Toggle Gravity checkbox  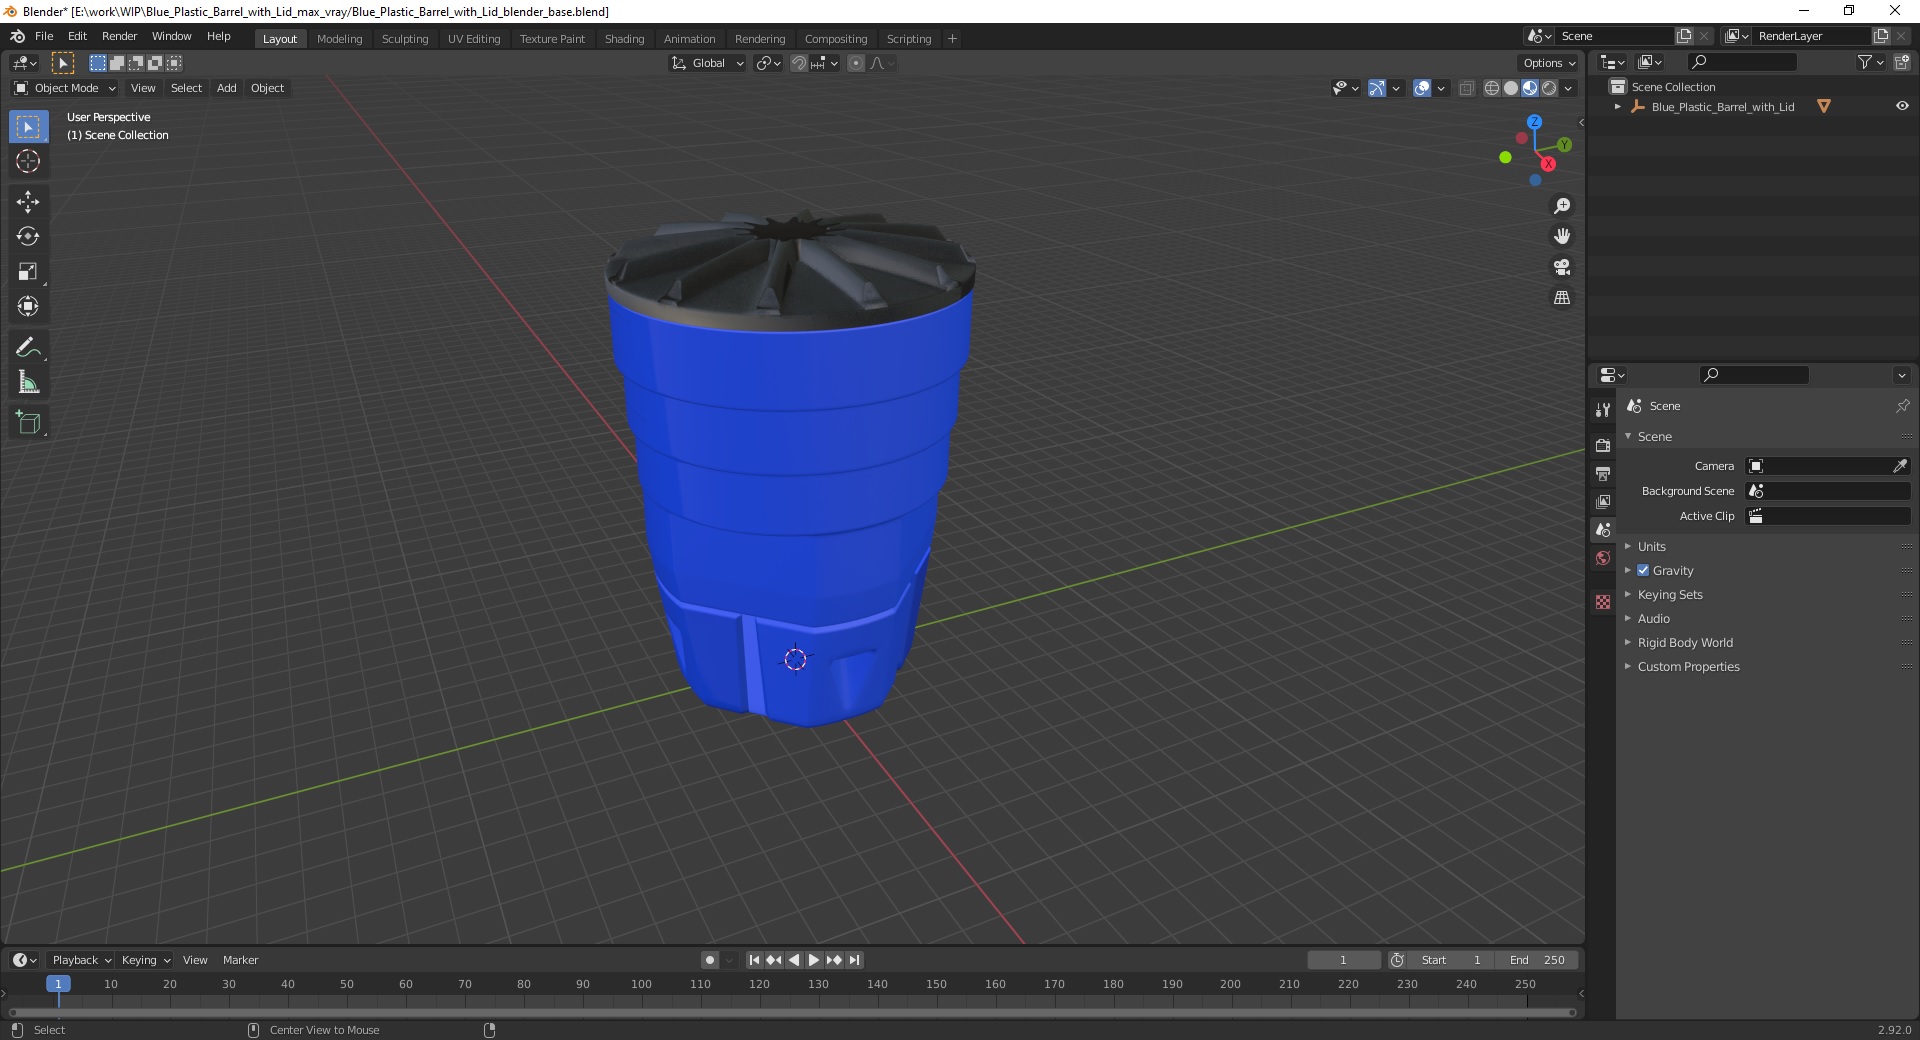(x=1643, y=570)
